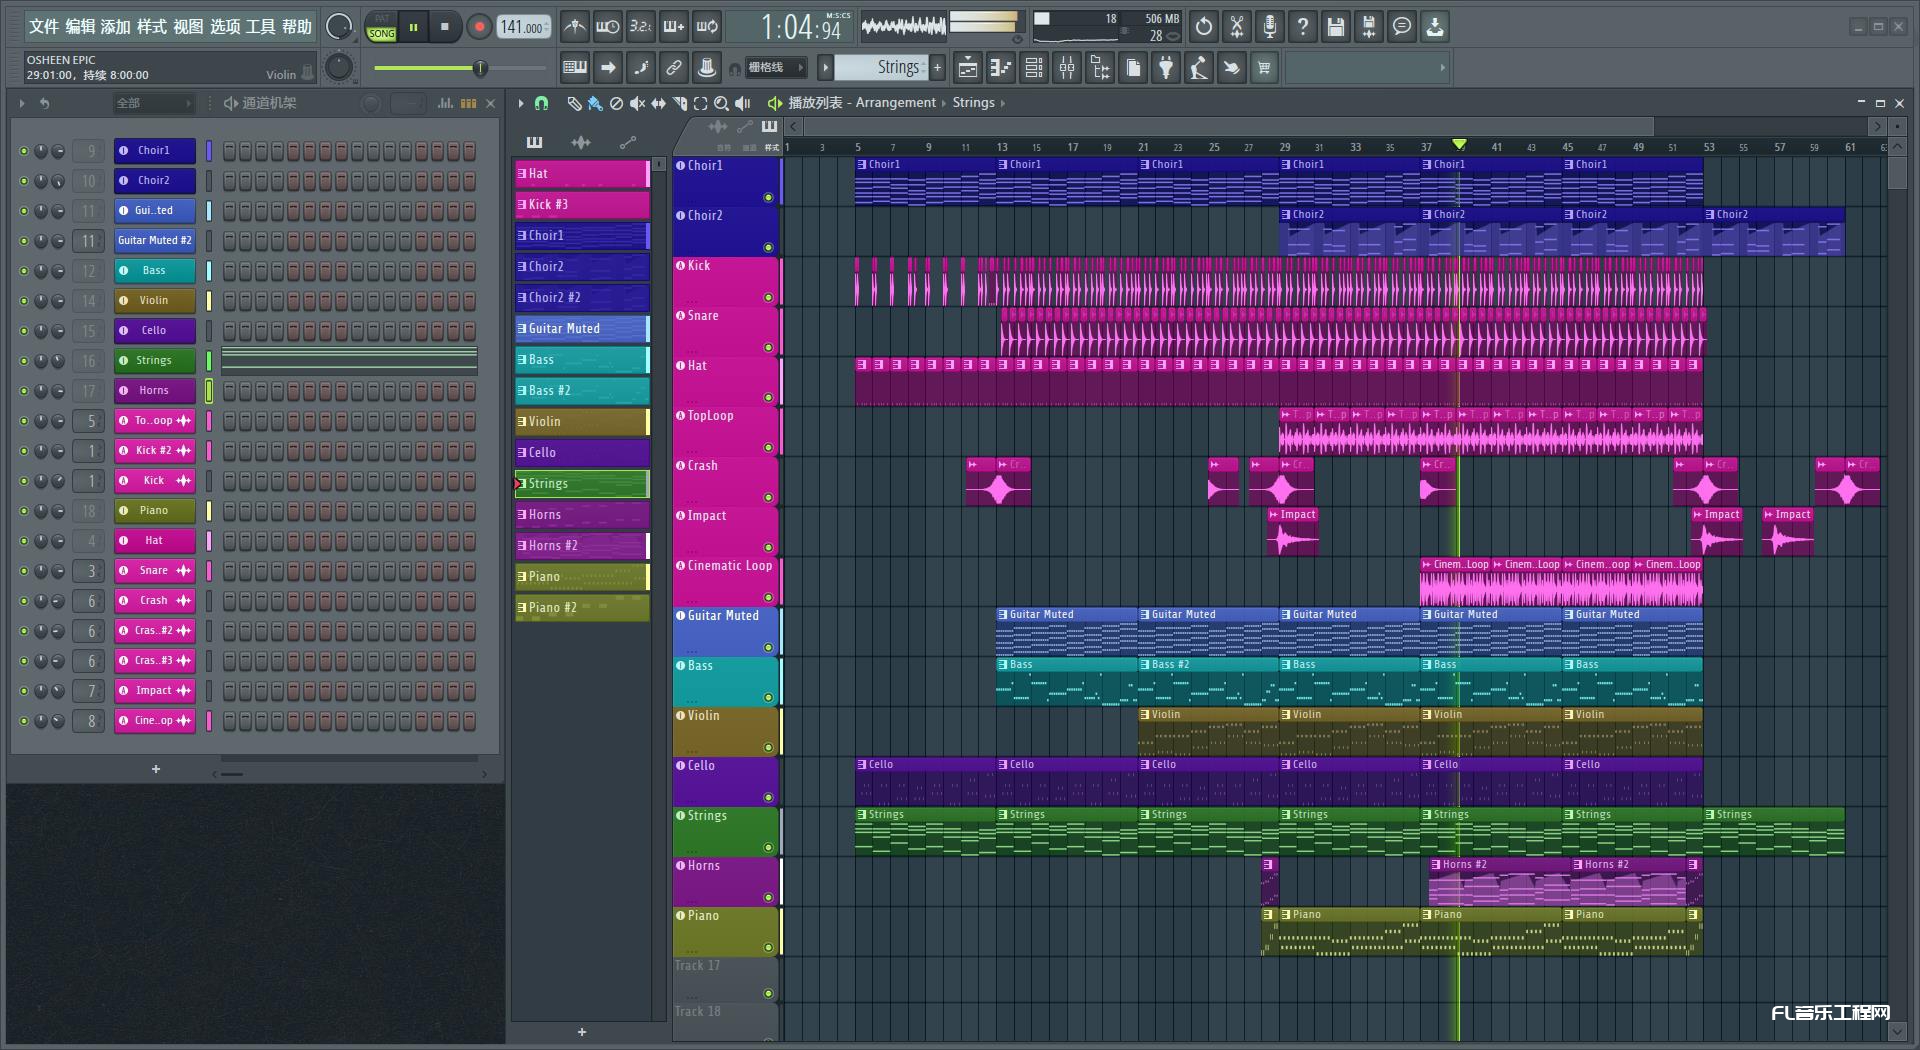Open the 全部 channel filter dropdown

click(x=152, y=103)
